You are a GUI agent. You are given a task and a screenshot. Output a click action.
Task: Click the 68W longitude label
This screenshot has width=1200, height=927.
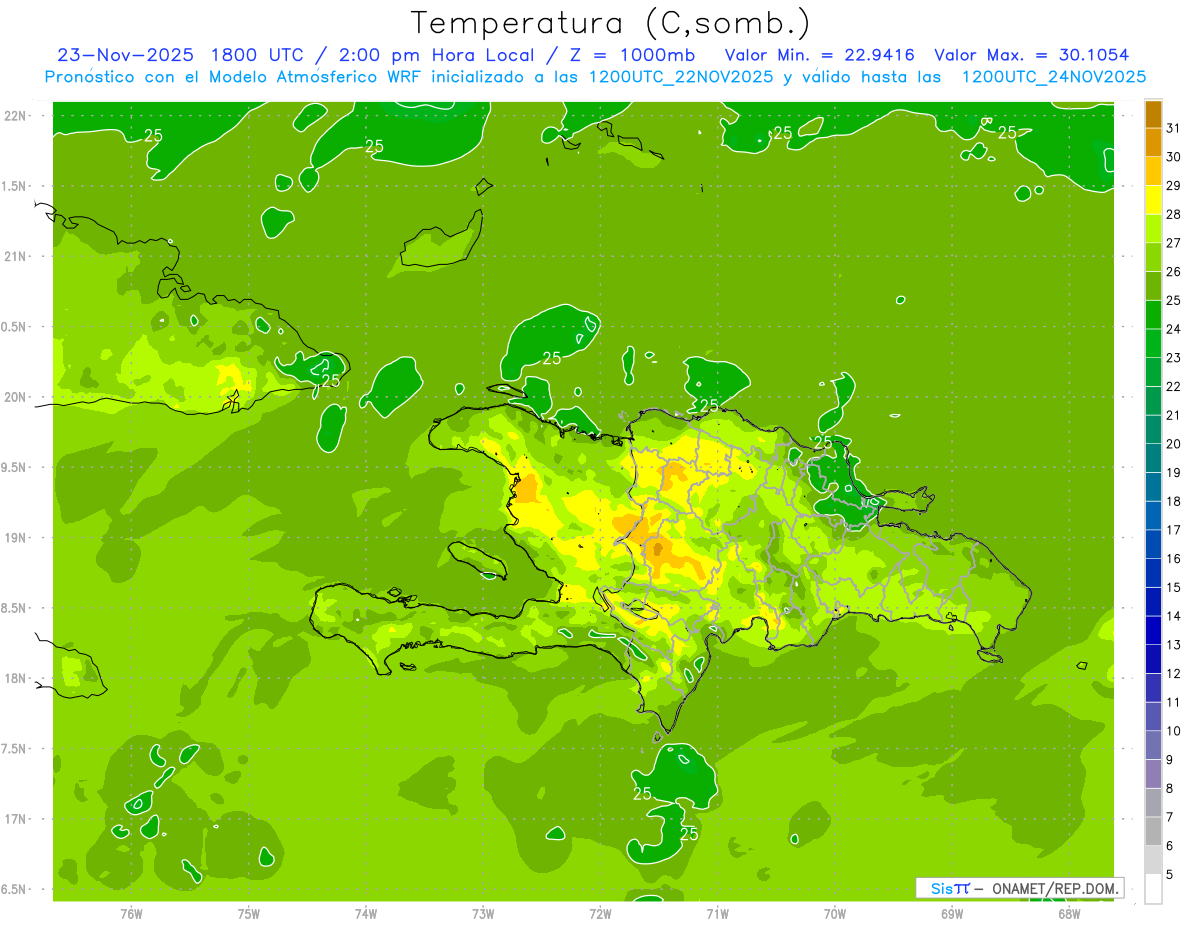pos(1069,914)
